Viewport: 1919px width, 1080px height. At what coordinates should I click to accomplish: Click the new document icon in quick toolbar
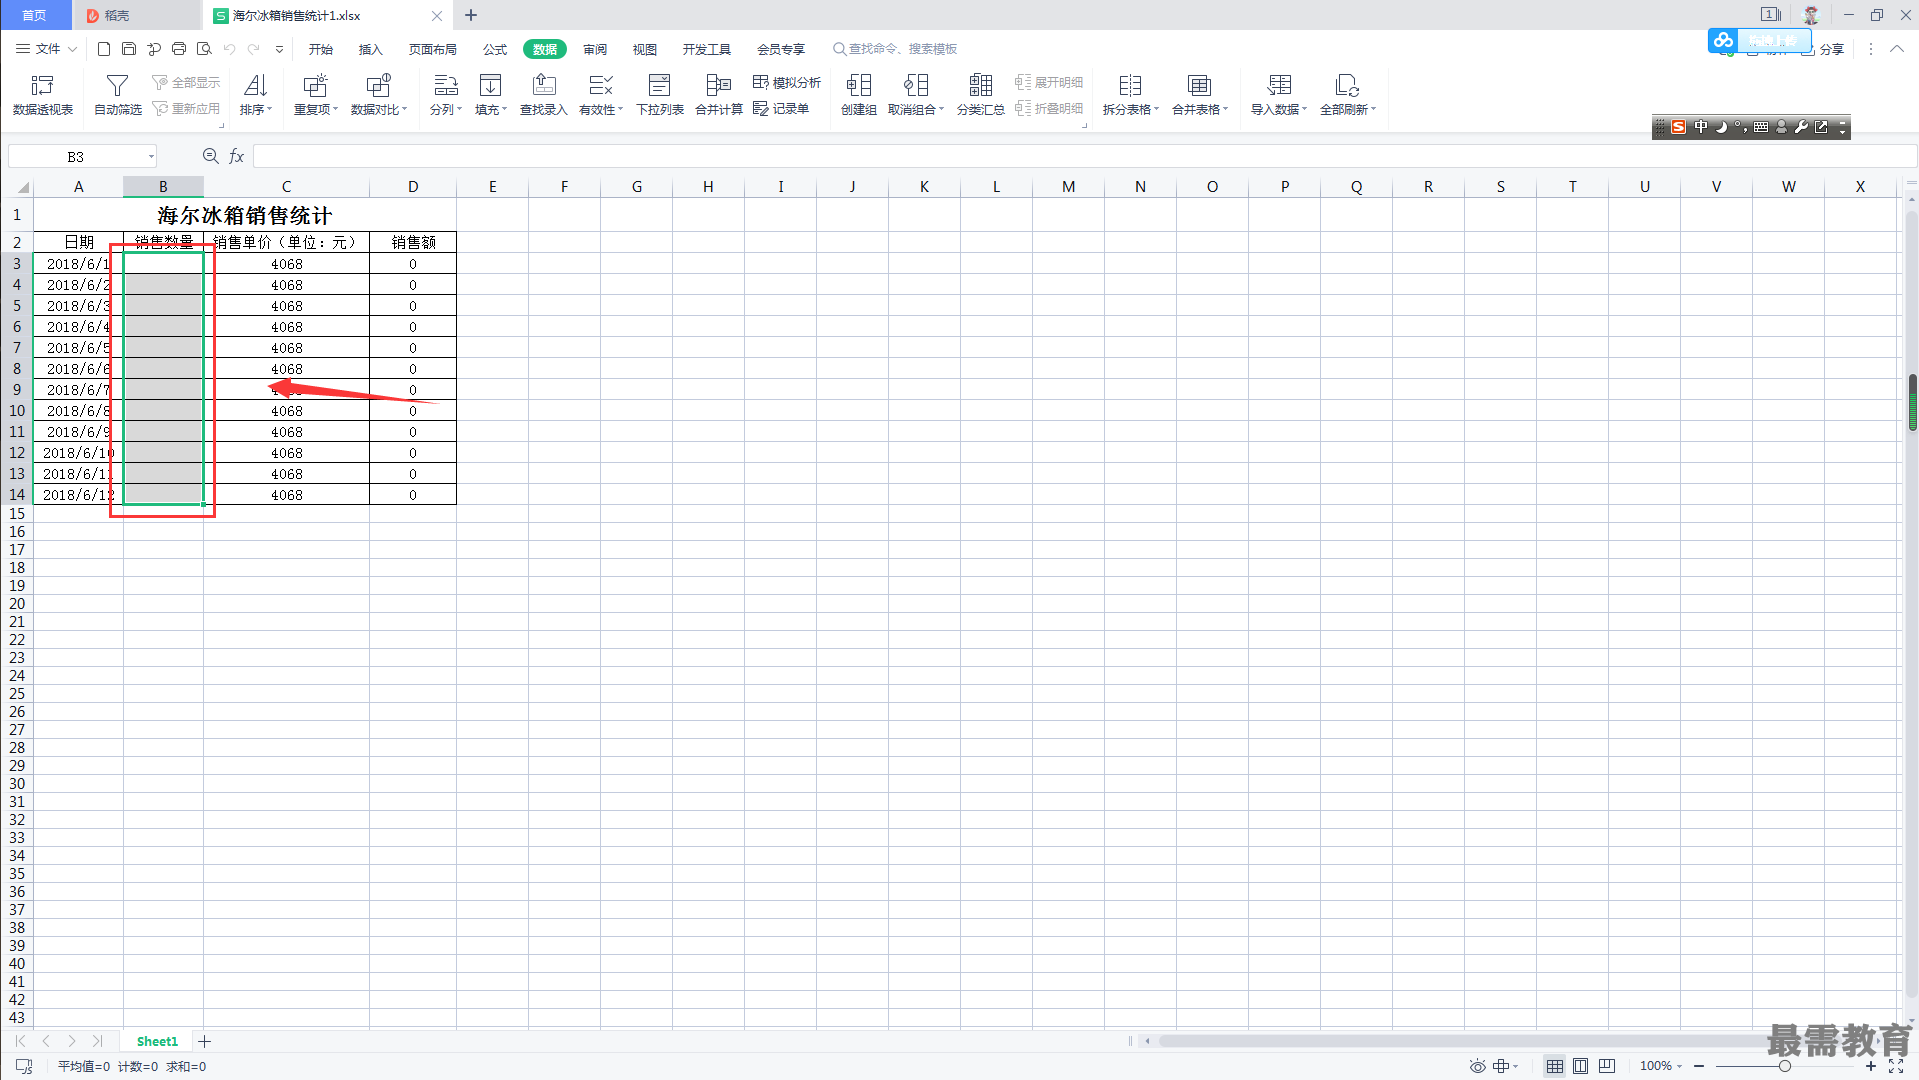point(104,49)
